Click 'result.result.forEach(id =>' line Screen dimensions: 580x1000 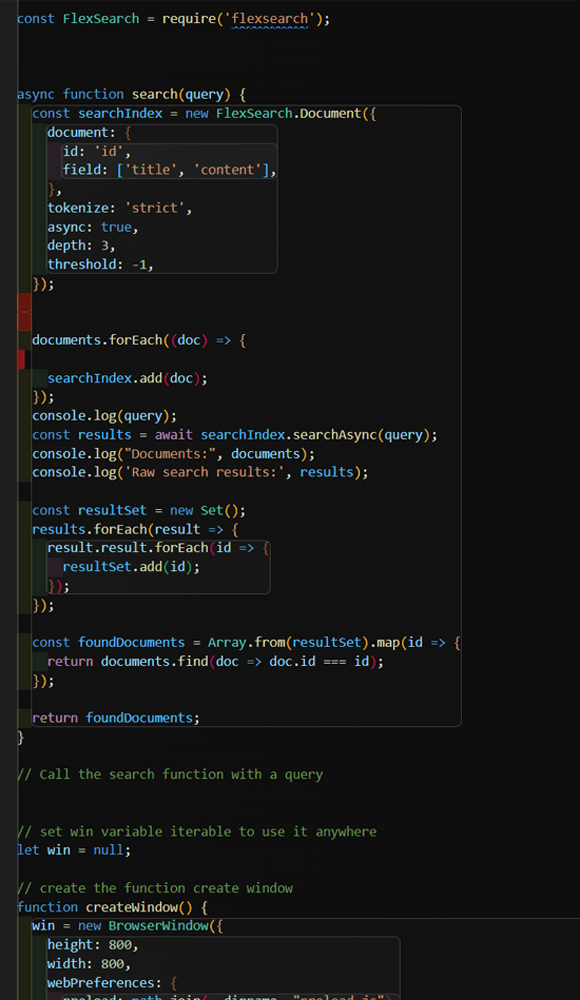coord(158,548)
